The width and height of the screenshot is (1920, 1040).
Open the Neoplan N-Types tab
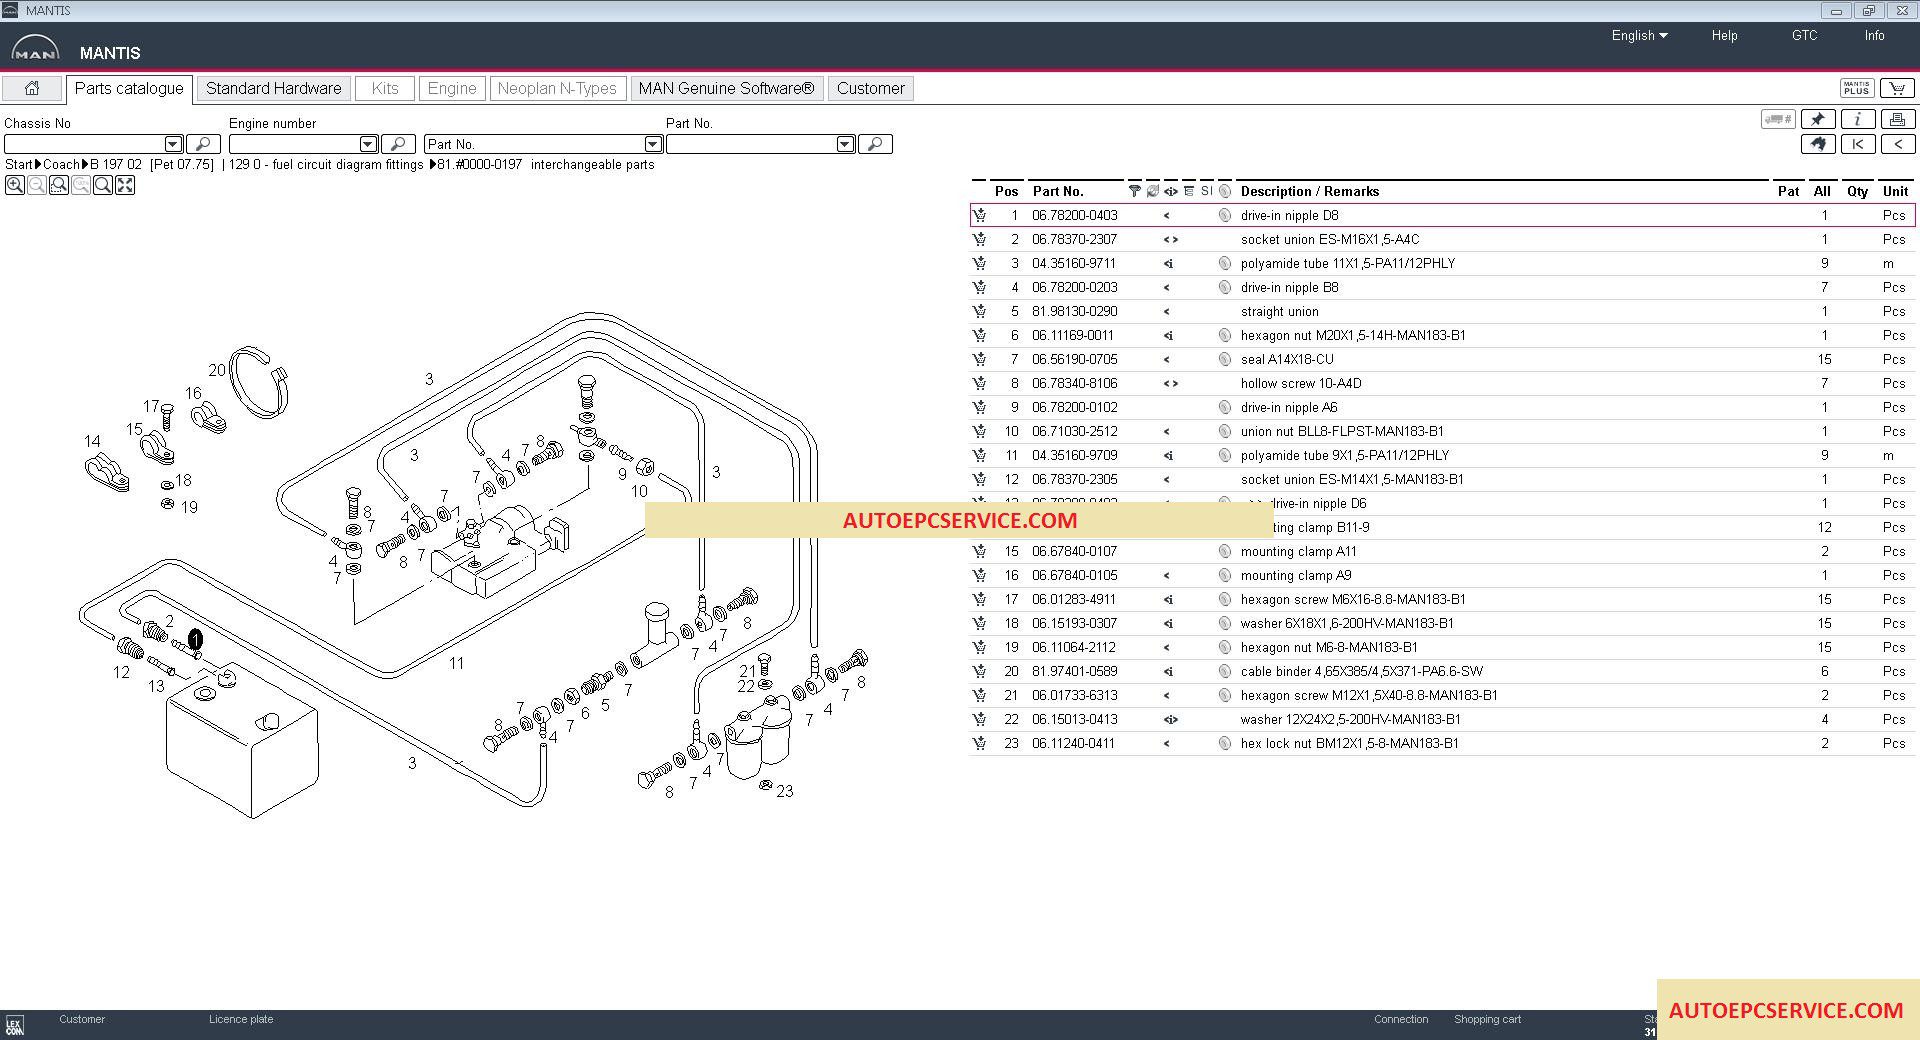[x=557, y=89]
